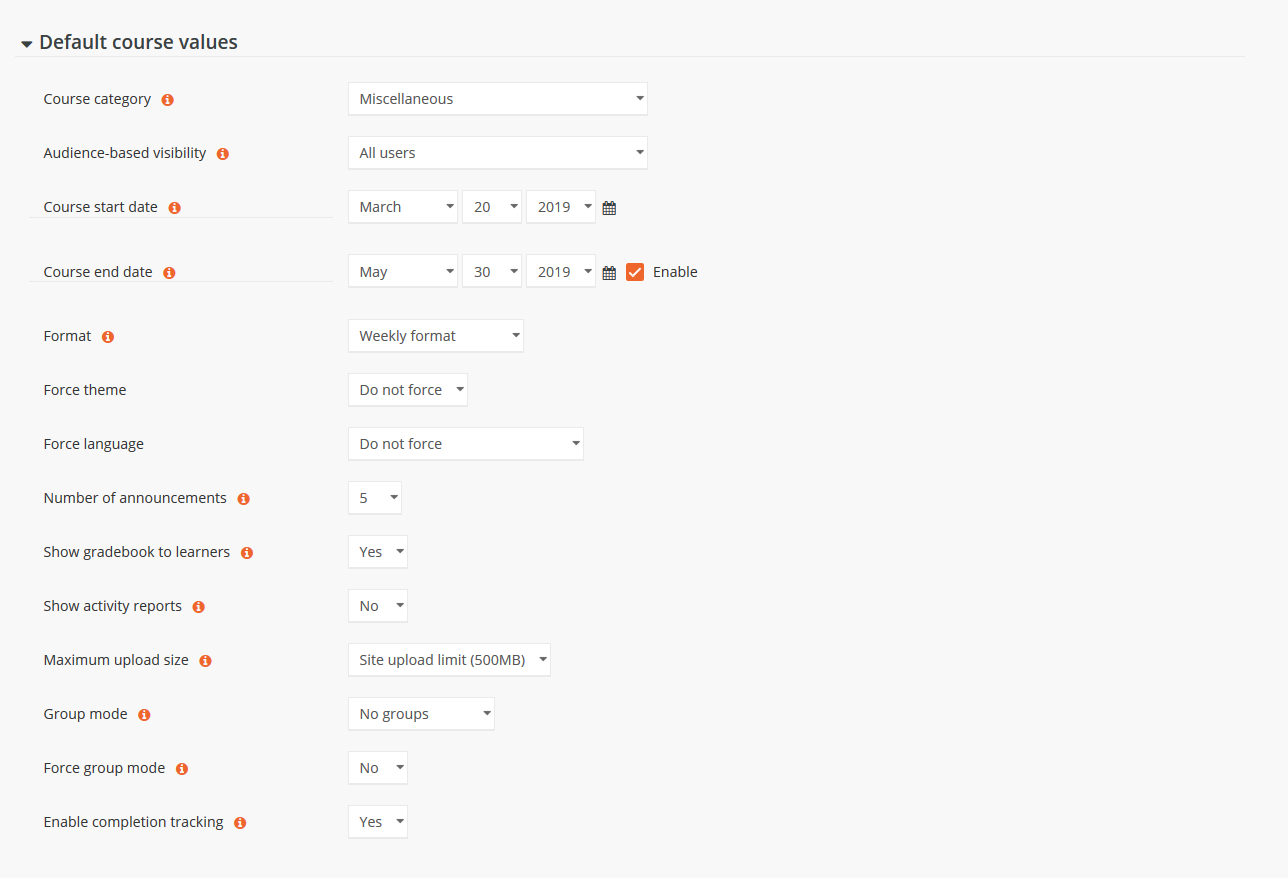Disable the course end date Enable checkbox
Image resolution: width=1288 pixels, height=878 pixels.
635,271
